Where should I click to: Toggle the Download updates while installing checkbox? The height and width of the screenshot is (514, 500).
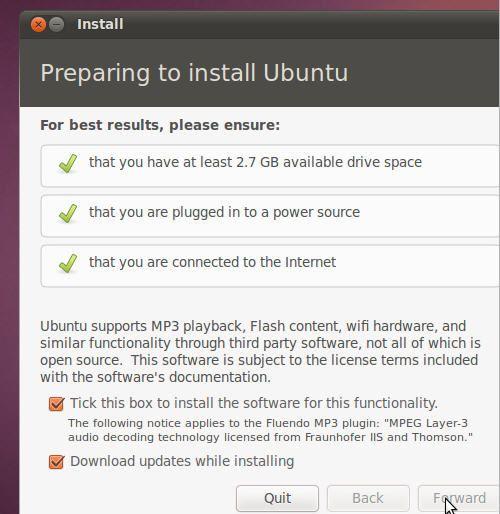56,462
